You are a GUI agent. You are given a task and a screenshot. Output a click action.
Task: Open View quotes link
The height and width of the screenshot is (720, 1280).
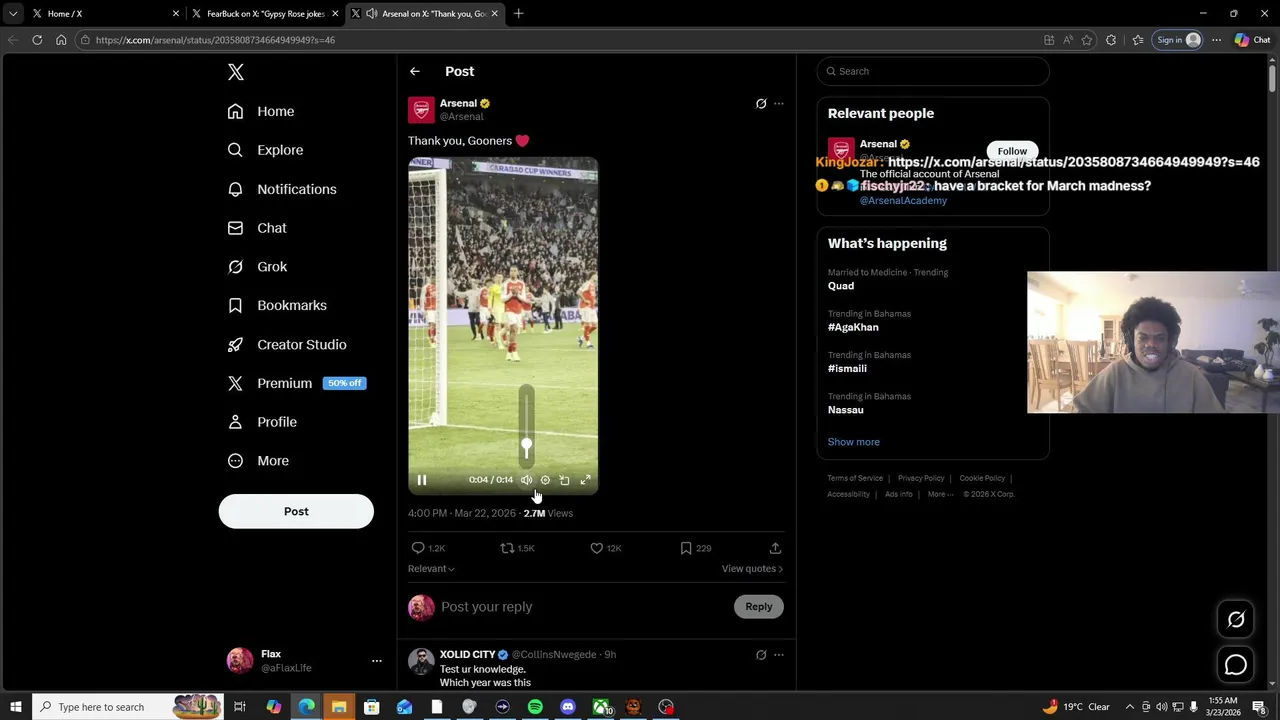(752, 569)
